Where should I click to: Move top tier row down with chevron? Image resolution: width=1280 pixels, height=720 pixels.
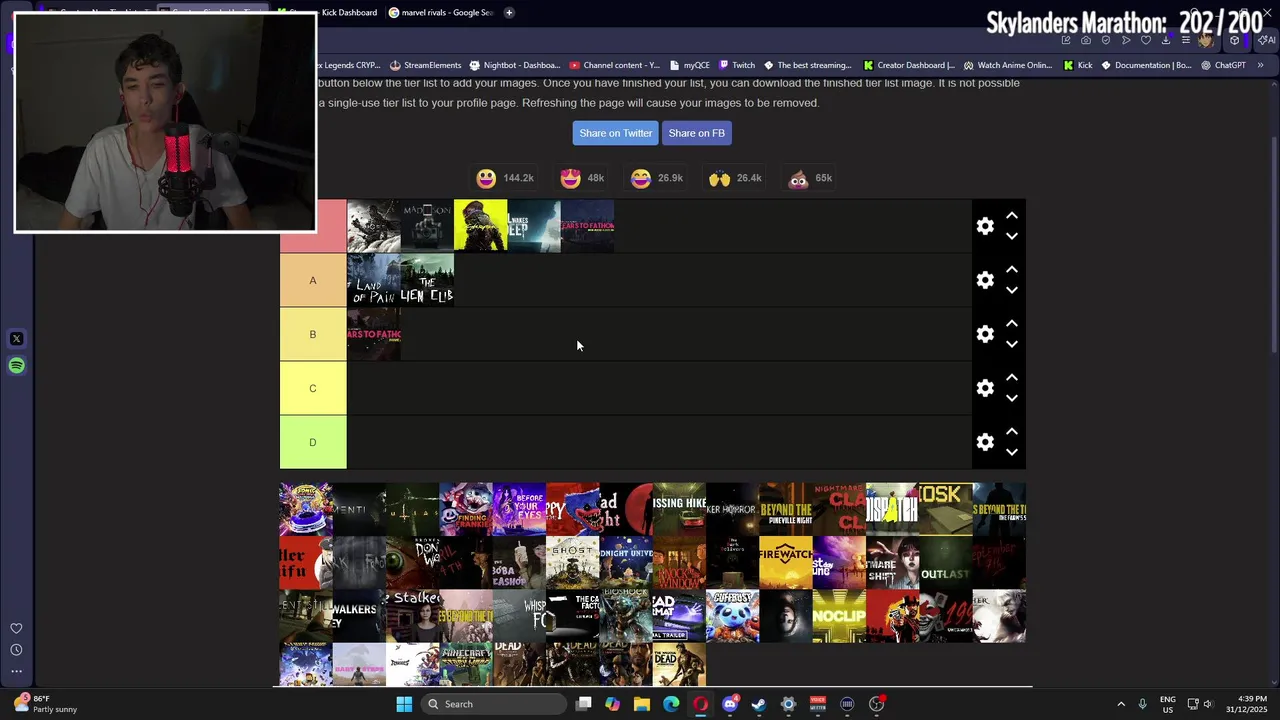tap(1012, 236)
